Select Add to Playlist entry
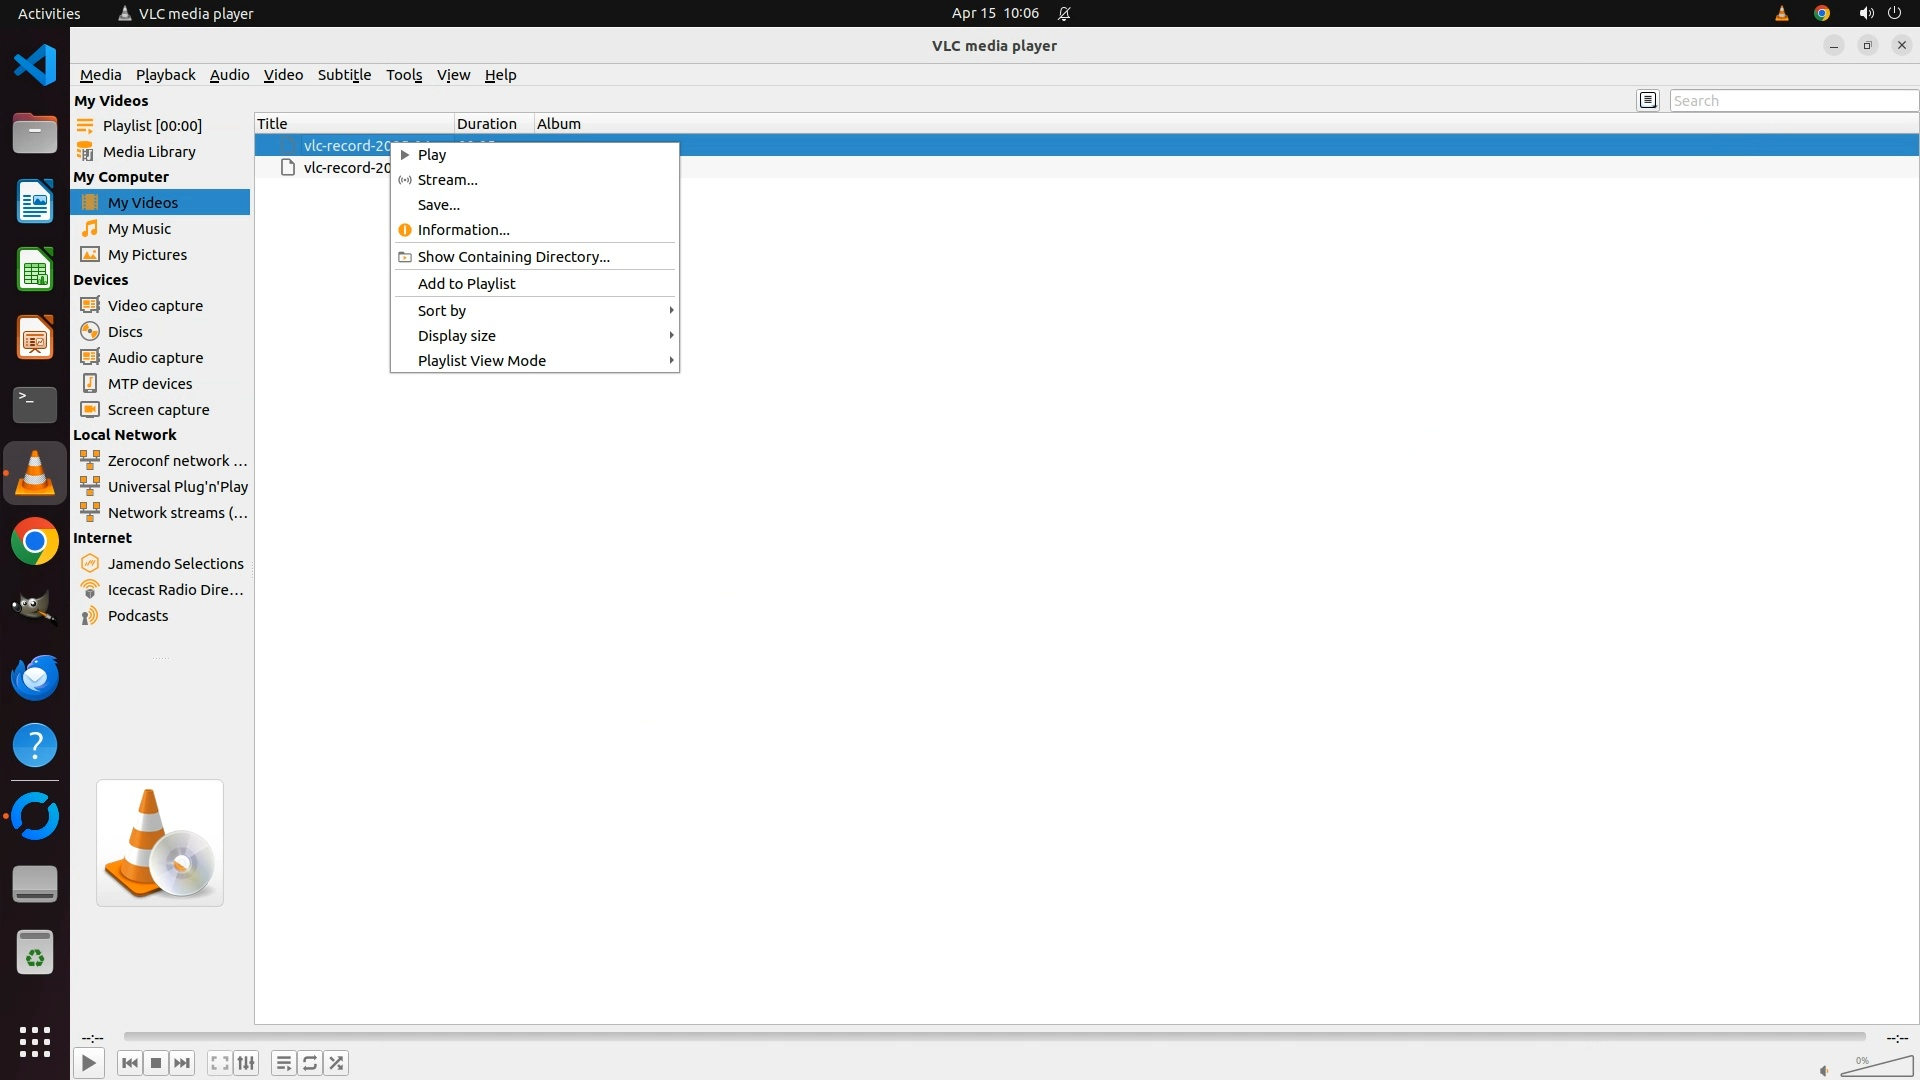The image size is (1920, 1080). point(466,284)
